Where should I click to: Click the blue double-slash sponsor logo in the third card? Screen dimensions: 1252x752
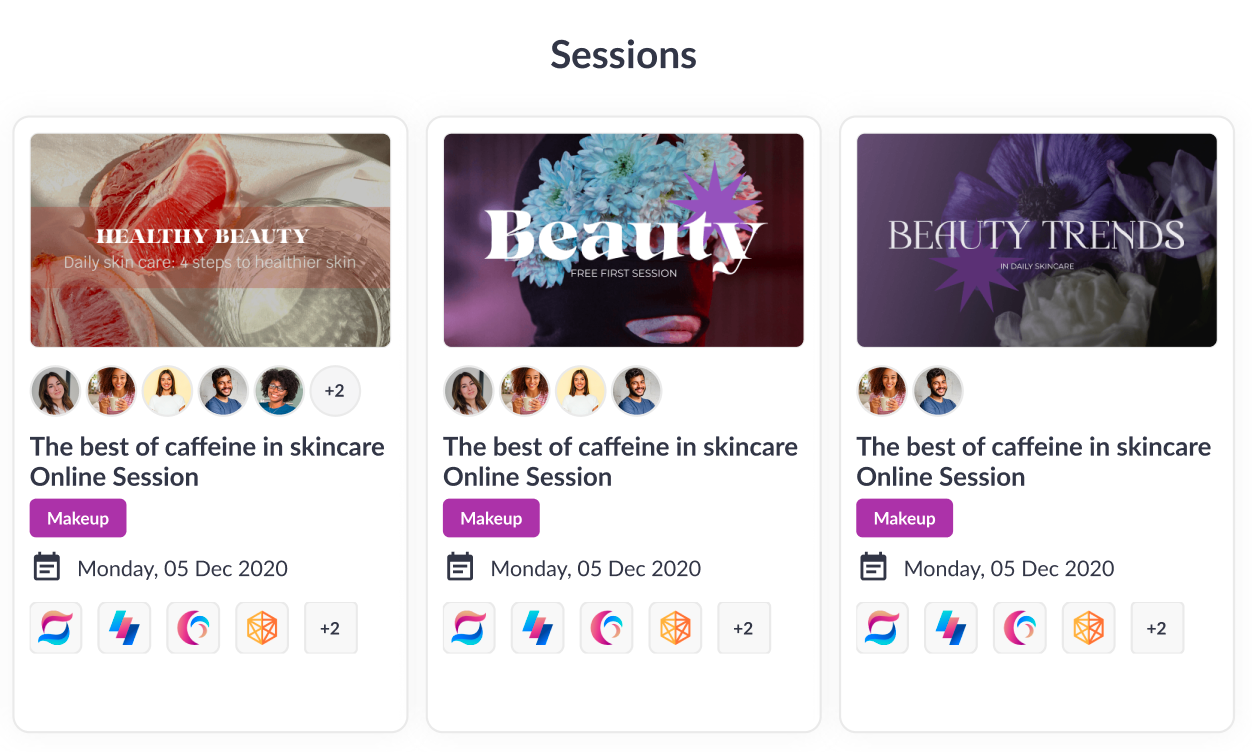[x=951, y=628]
